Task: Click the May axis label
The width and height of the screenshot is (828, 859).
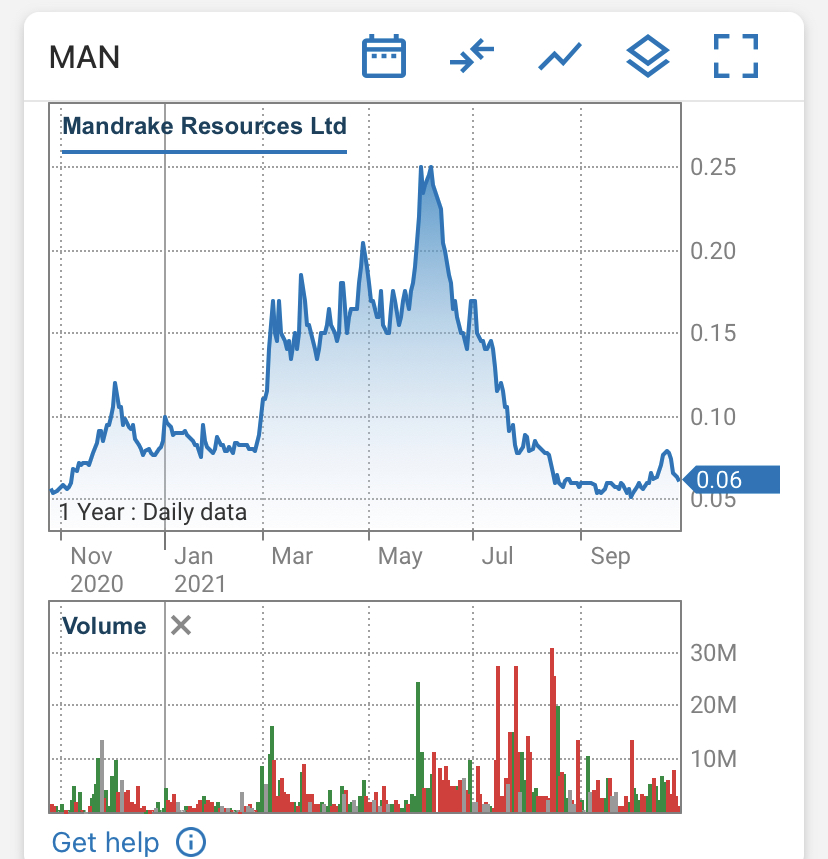Action: pos(400,557)
